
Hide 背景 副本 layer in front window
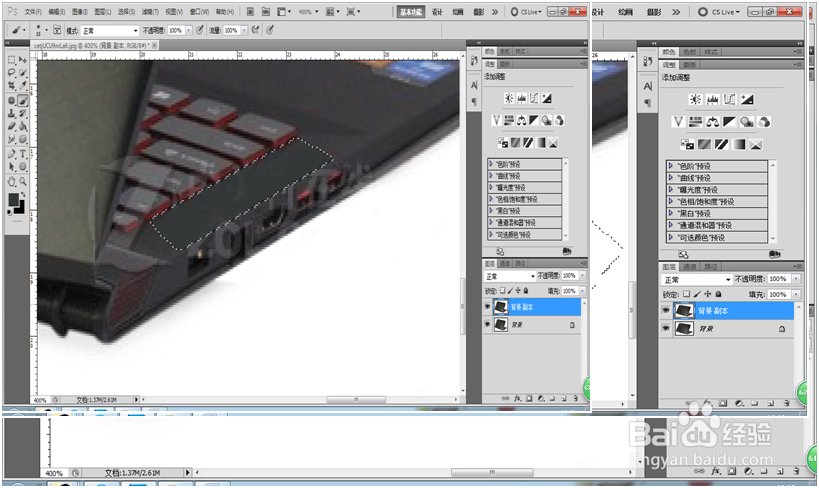click(487, 307)
